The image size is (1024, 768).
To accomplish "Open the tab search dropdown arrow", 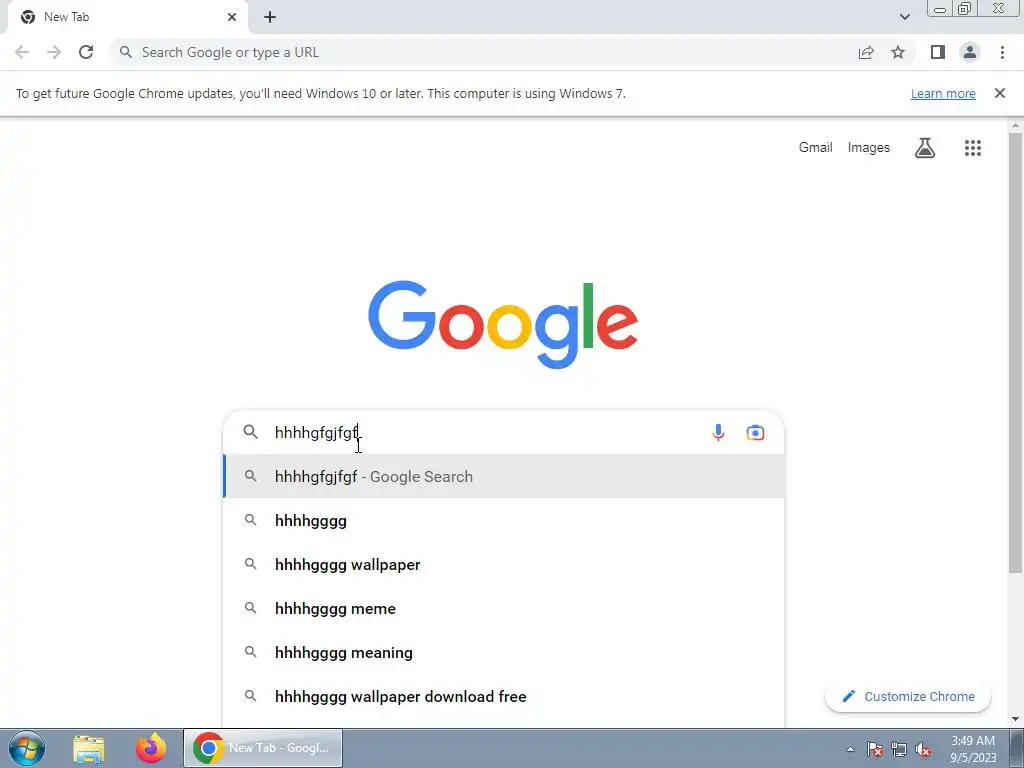I will point(904,17).
